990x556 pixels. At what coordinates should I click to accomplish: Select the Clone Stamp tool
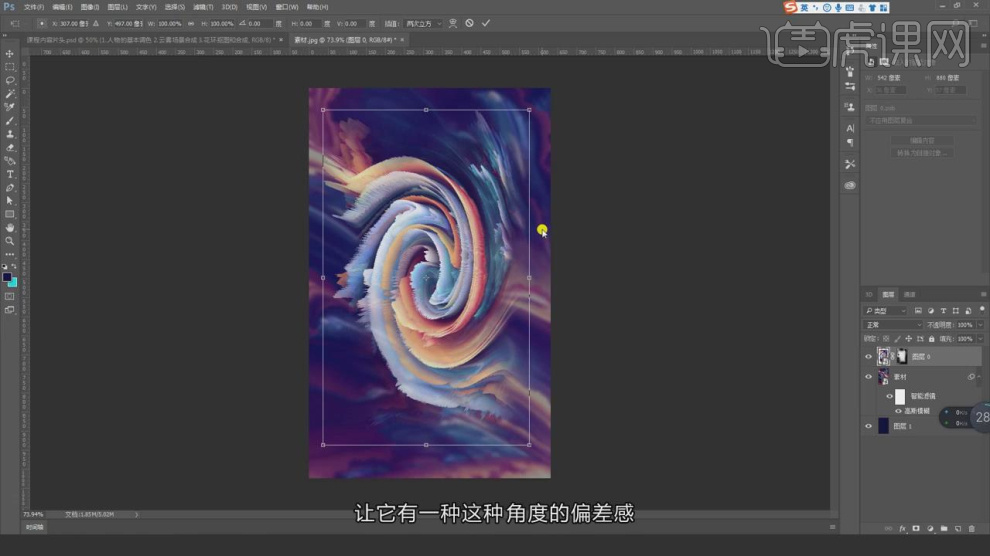coord(9,134)
